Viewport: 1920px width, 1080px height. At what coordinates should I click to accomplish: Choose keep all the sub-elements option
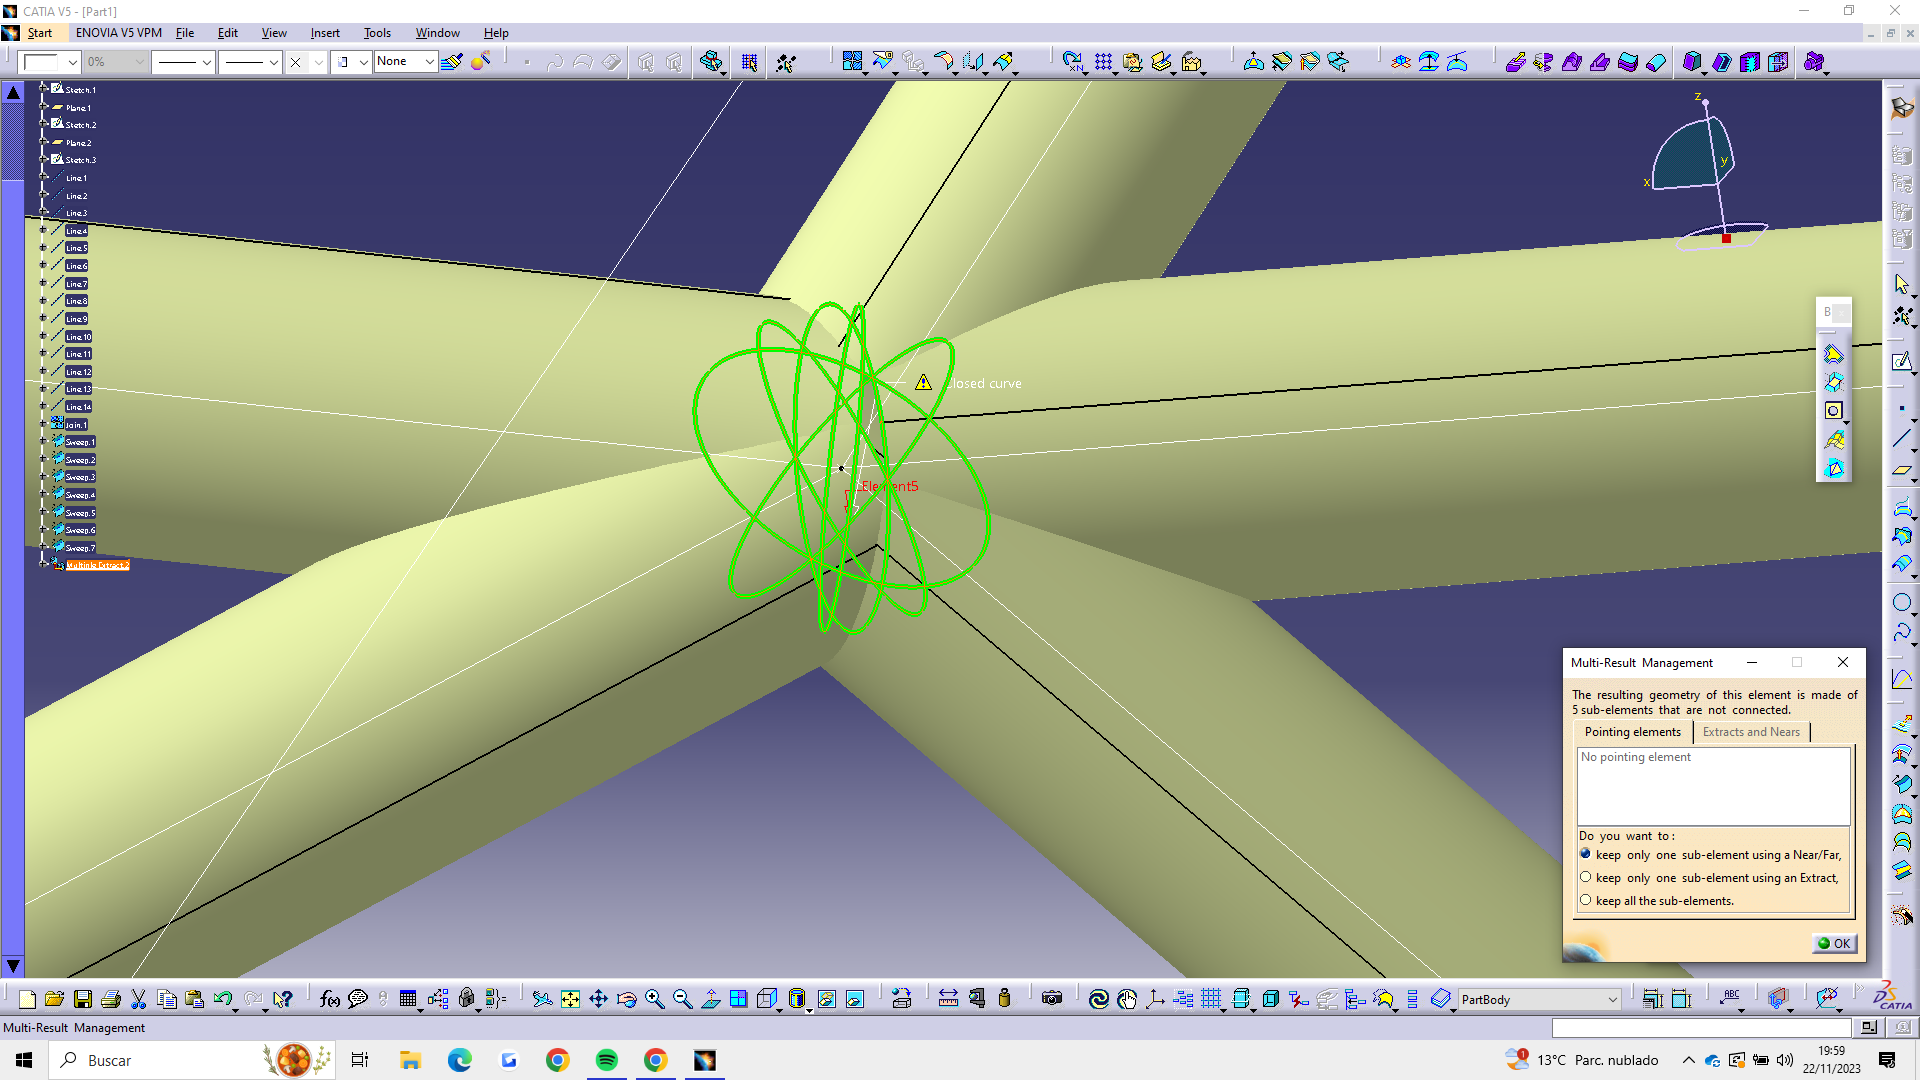1585,901
